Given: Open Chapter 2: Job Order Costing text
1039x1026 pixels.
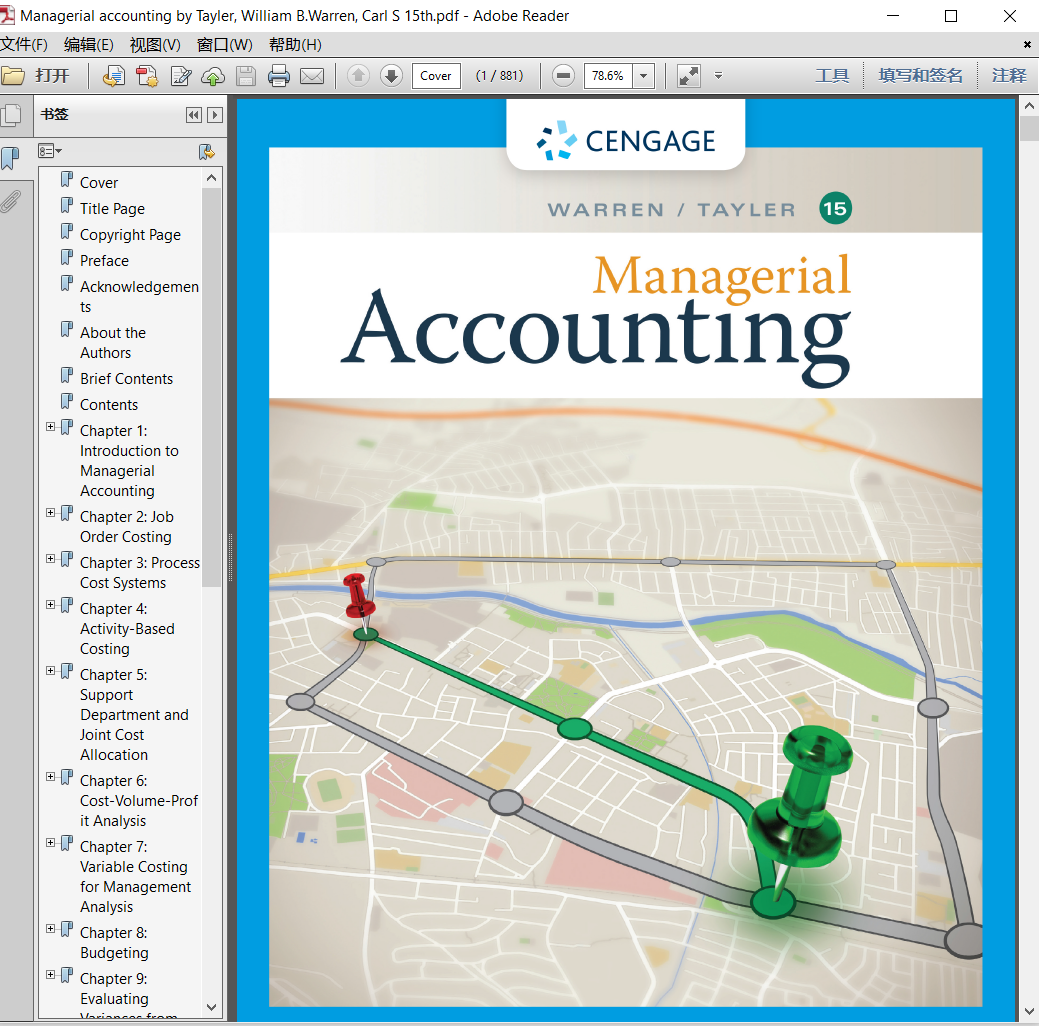Looking at the screenshot, I should (x=127, y=527).
